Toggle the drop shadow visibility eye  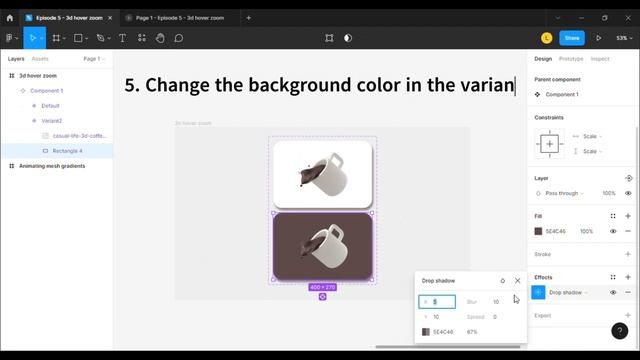[613, 293]
